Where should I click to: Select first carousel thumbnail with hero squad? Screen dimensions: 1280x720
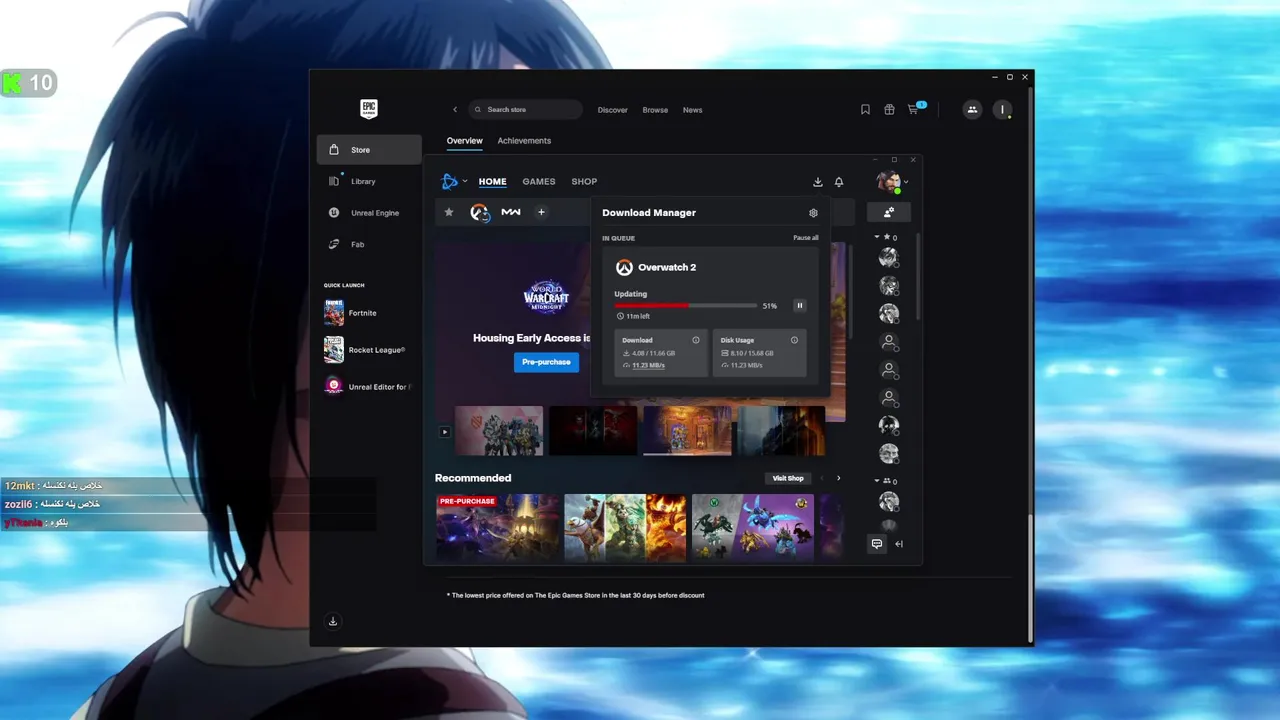click(499, 431)
